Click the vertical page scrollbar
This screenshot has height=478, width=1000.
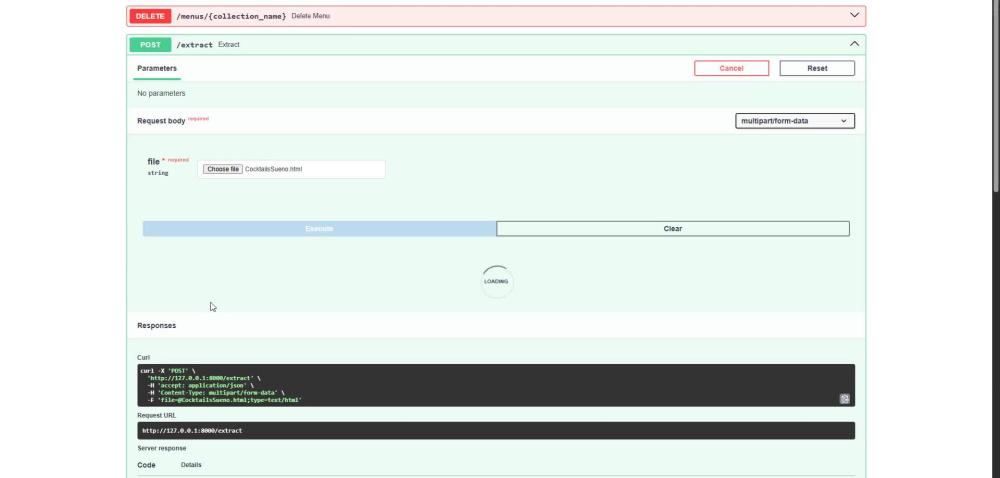coord(996,96)
